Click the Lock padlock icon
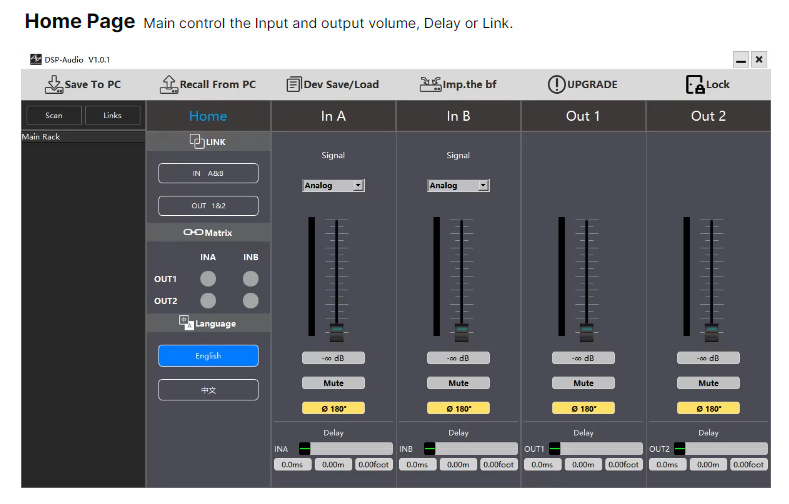Viewport: 789px width, 504px height. 695,85
